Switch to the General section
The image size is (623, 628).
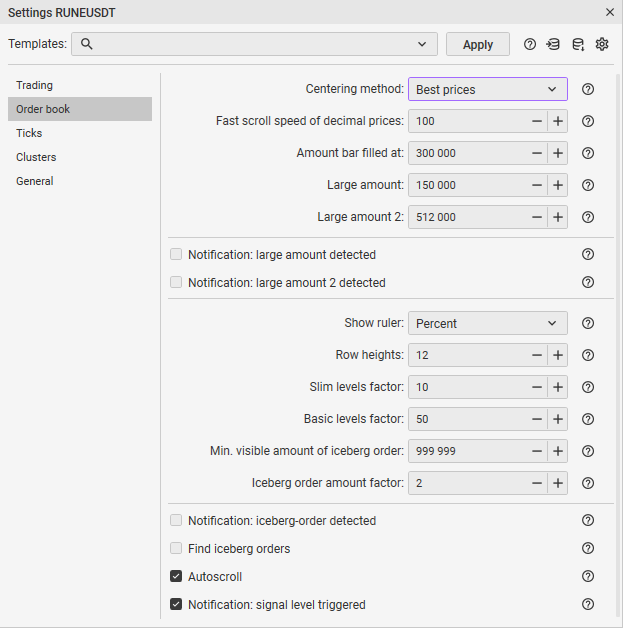tap(80, 181)
